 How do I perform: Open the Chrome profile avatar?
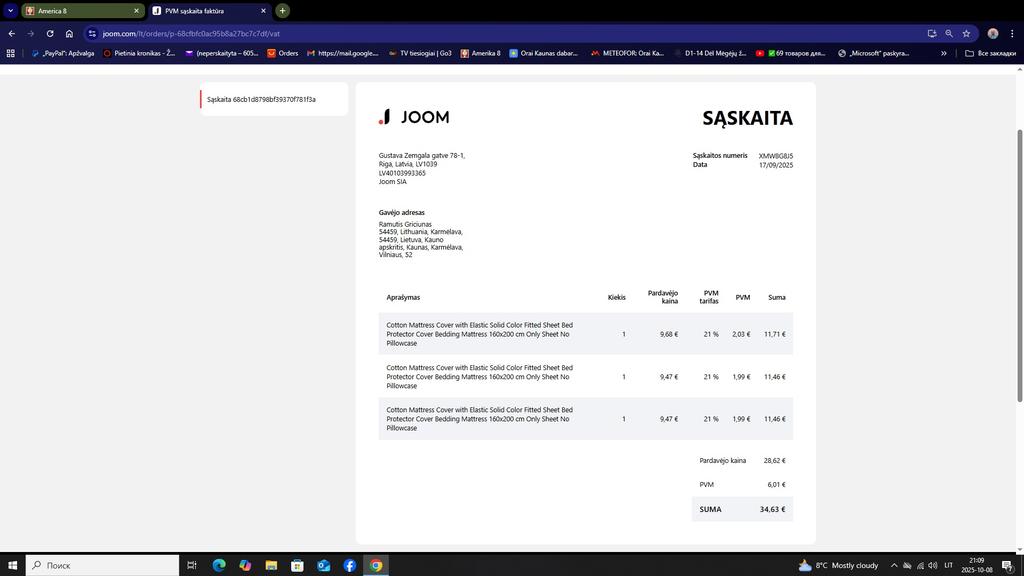[x=993, y=33]
